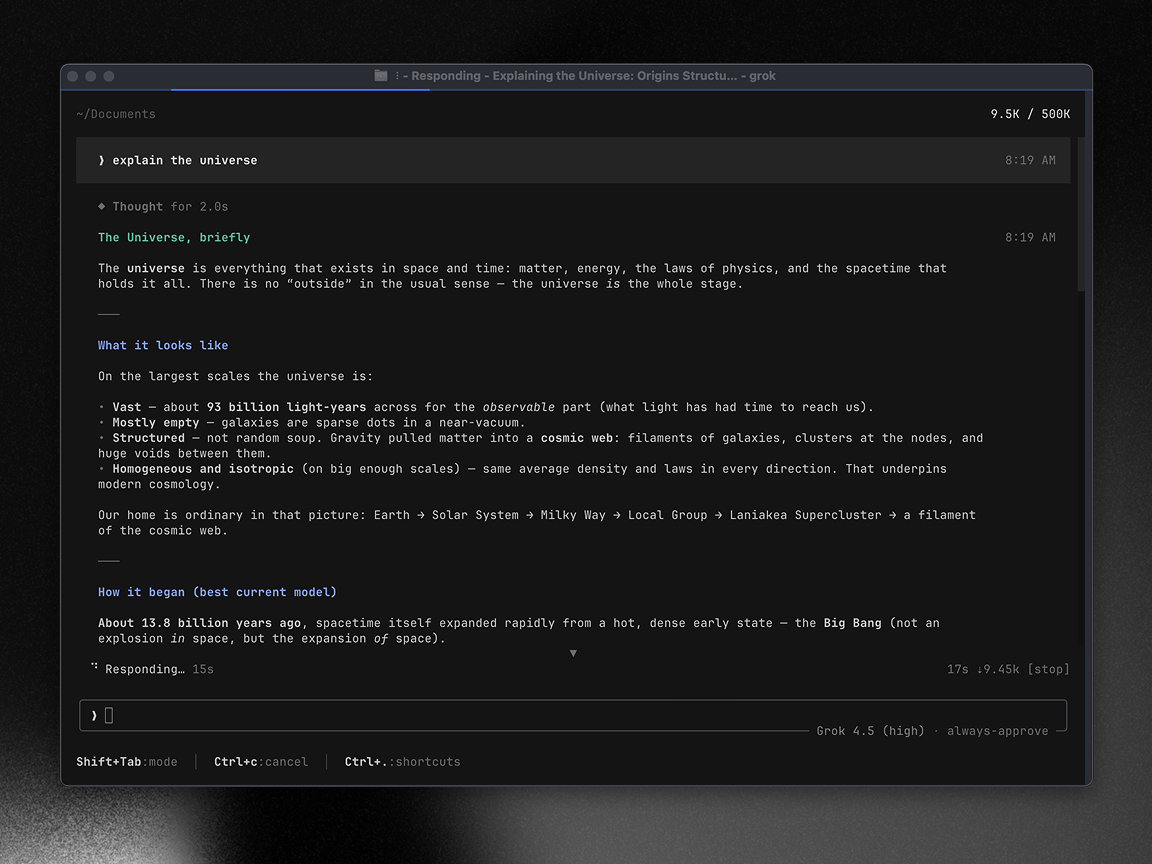Click the Ctrl+.:shortcuts hint
The image size is (1152, 864).
[403, 762]
